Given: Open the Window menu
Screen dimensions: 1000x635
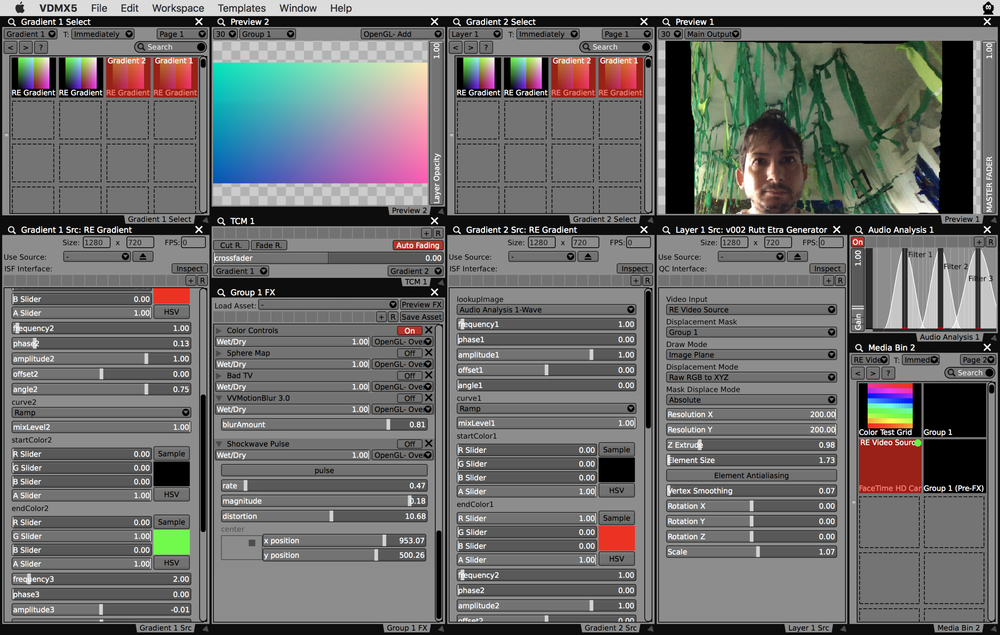Looking at the screenshot, I should click(298, 8).
